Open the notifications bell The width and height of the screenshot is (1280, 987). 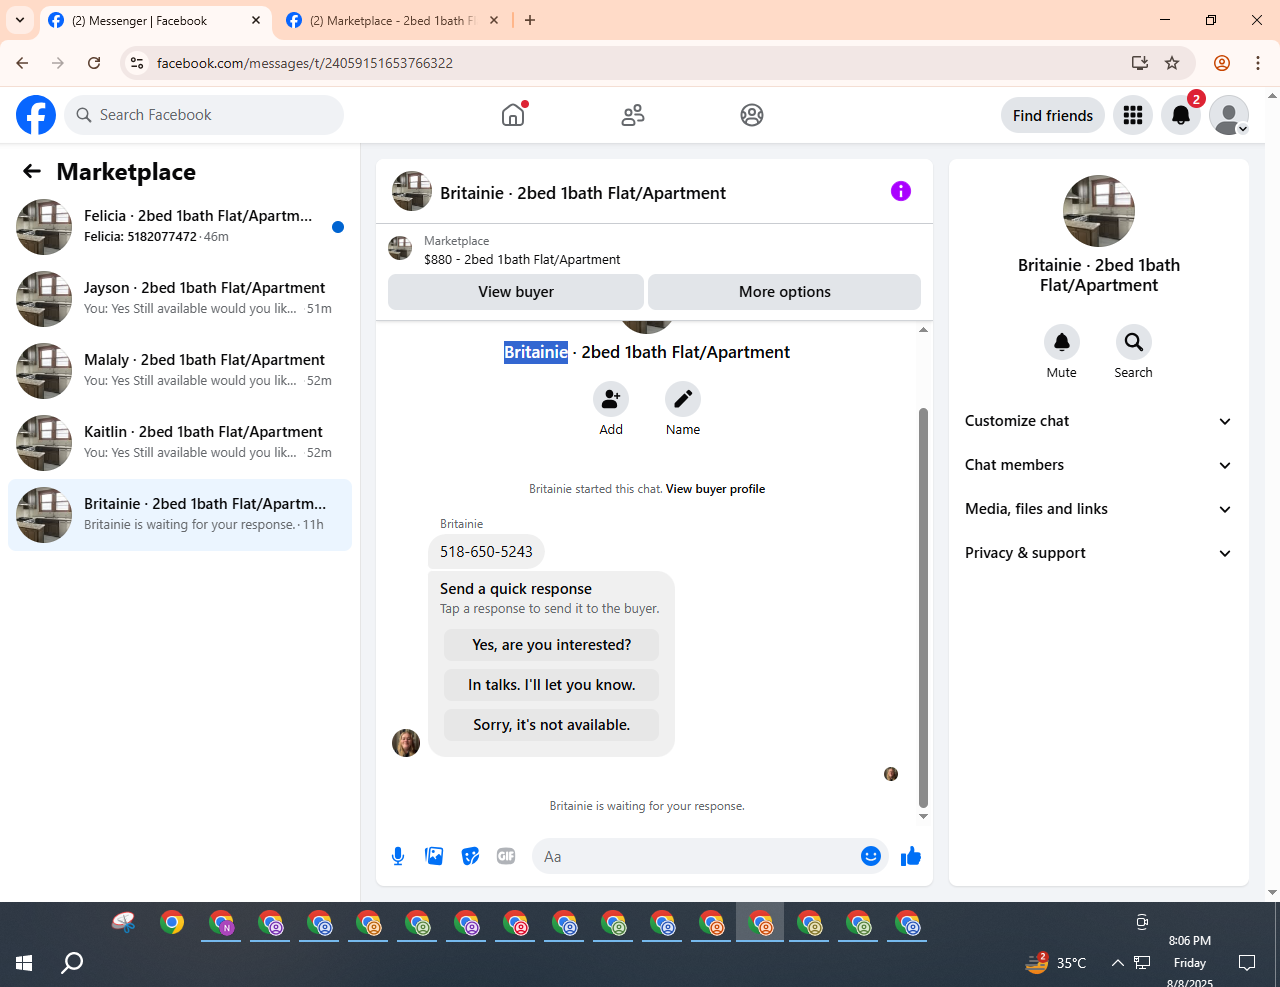tap(1181, 115)
